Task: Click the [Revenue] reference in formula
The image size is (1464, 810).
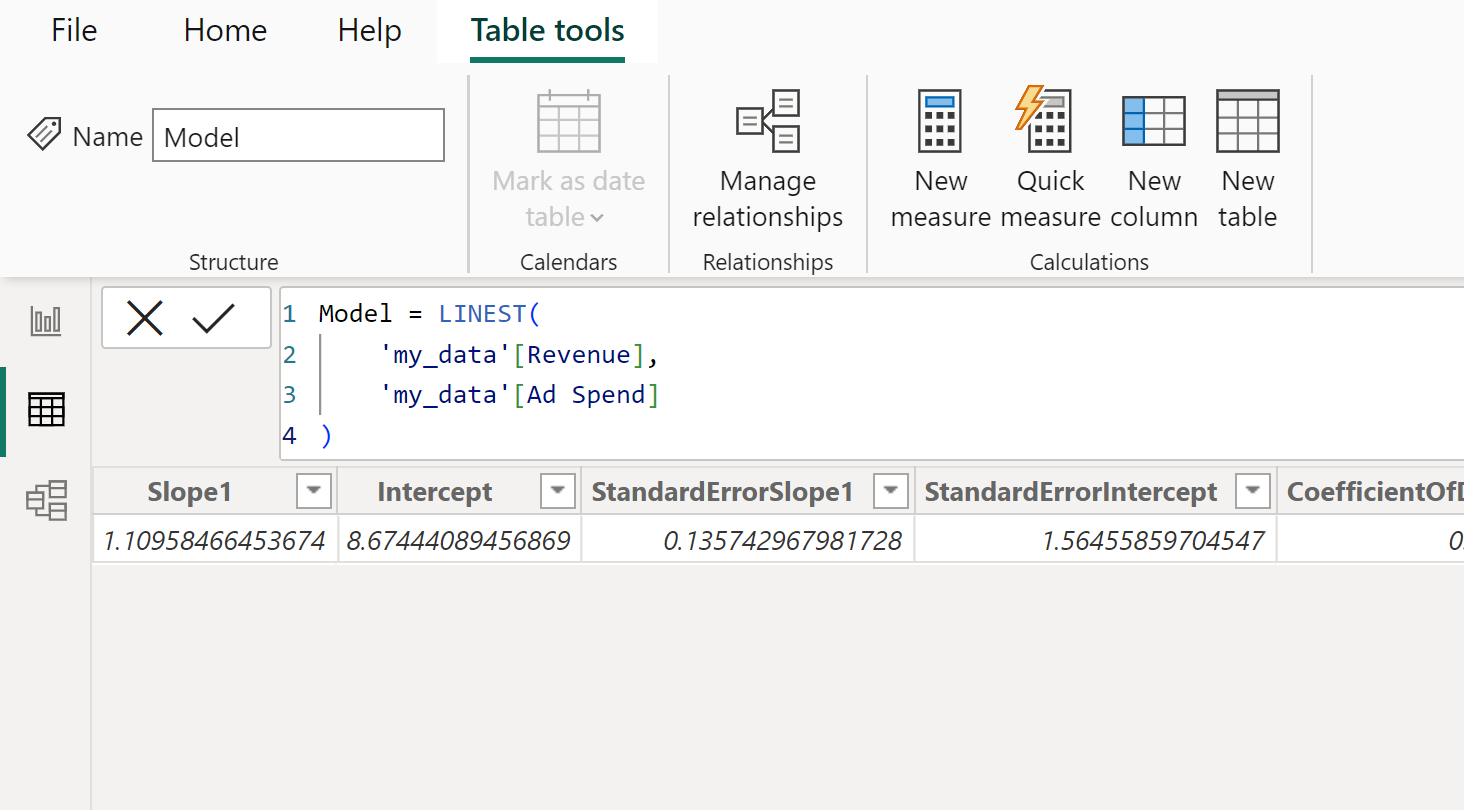Action: (578, 355)
